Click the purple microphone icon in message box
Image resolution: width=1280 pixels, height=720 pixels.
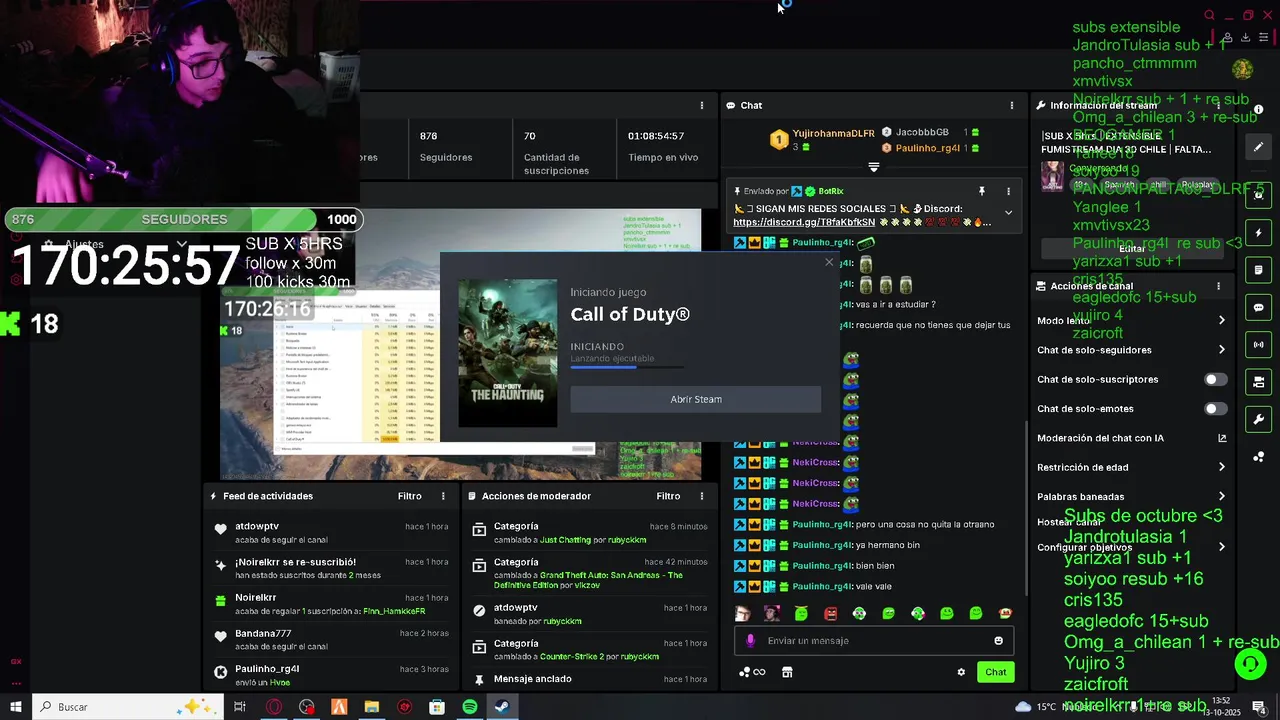coord(751,641)
